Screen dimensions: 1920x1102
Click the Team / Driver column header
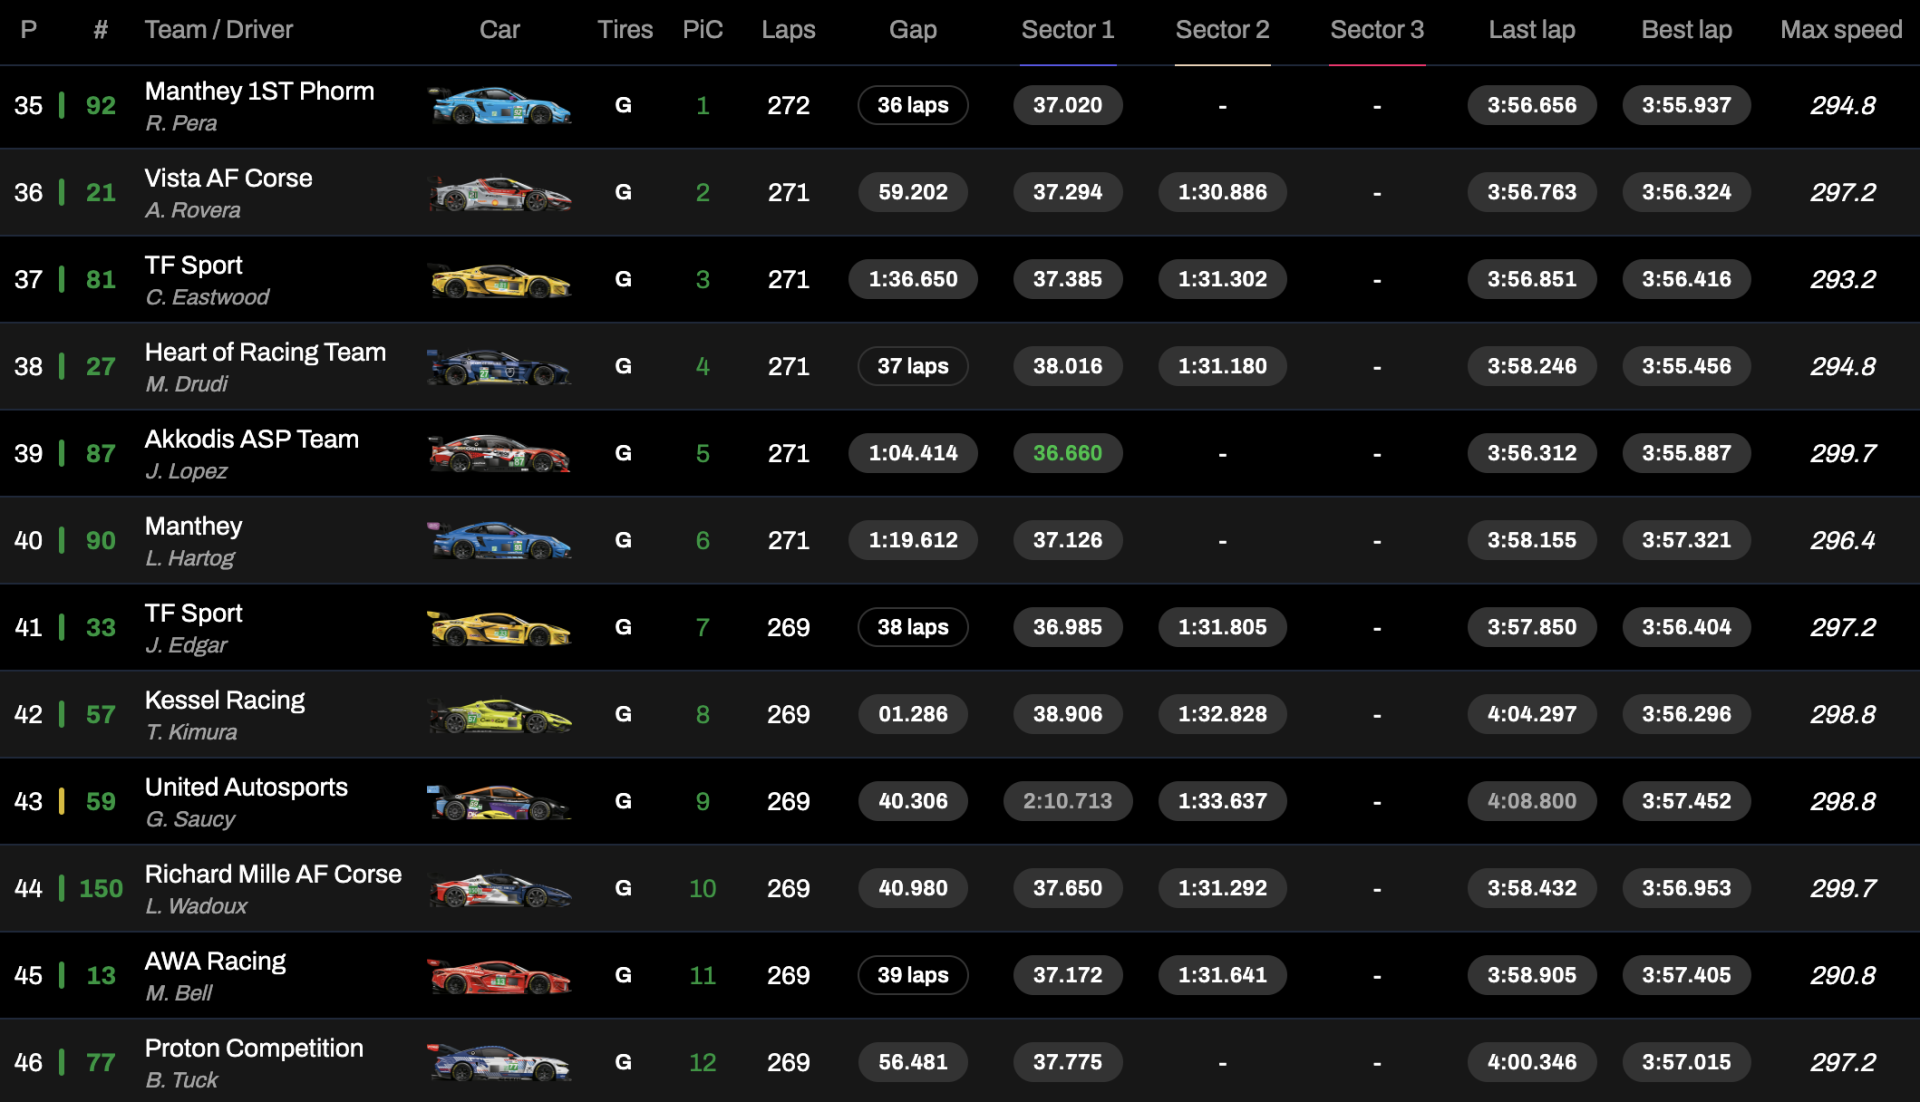(x=219, y=30)
